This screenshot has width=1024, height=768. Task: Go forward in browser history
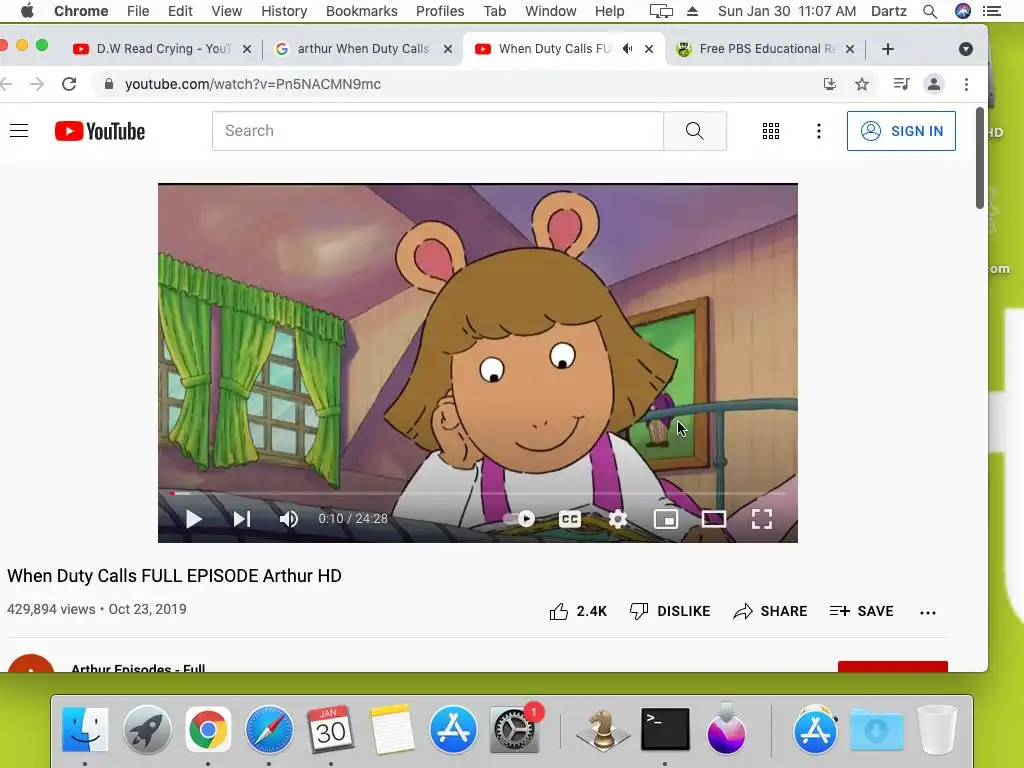[x=37, y=84]
